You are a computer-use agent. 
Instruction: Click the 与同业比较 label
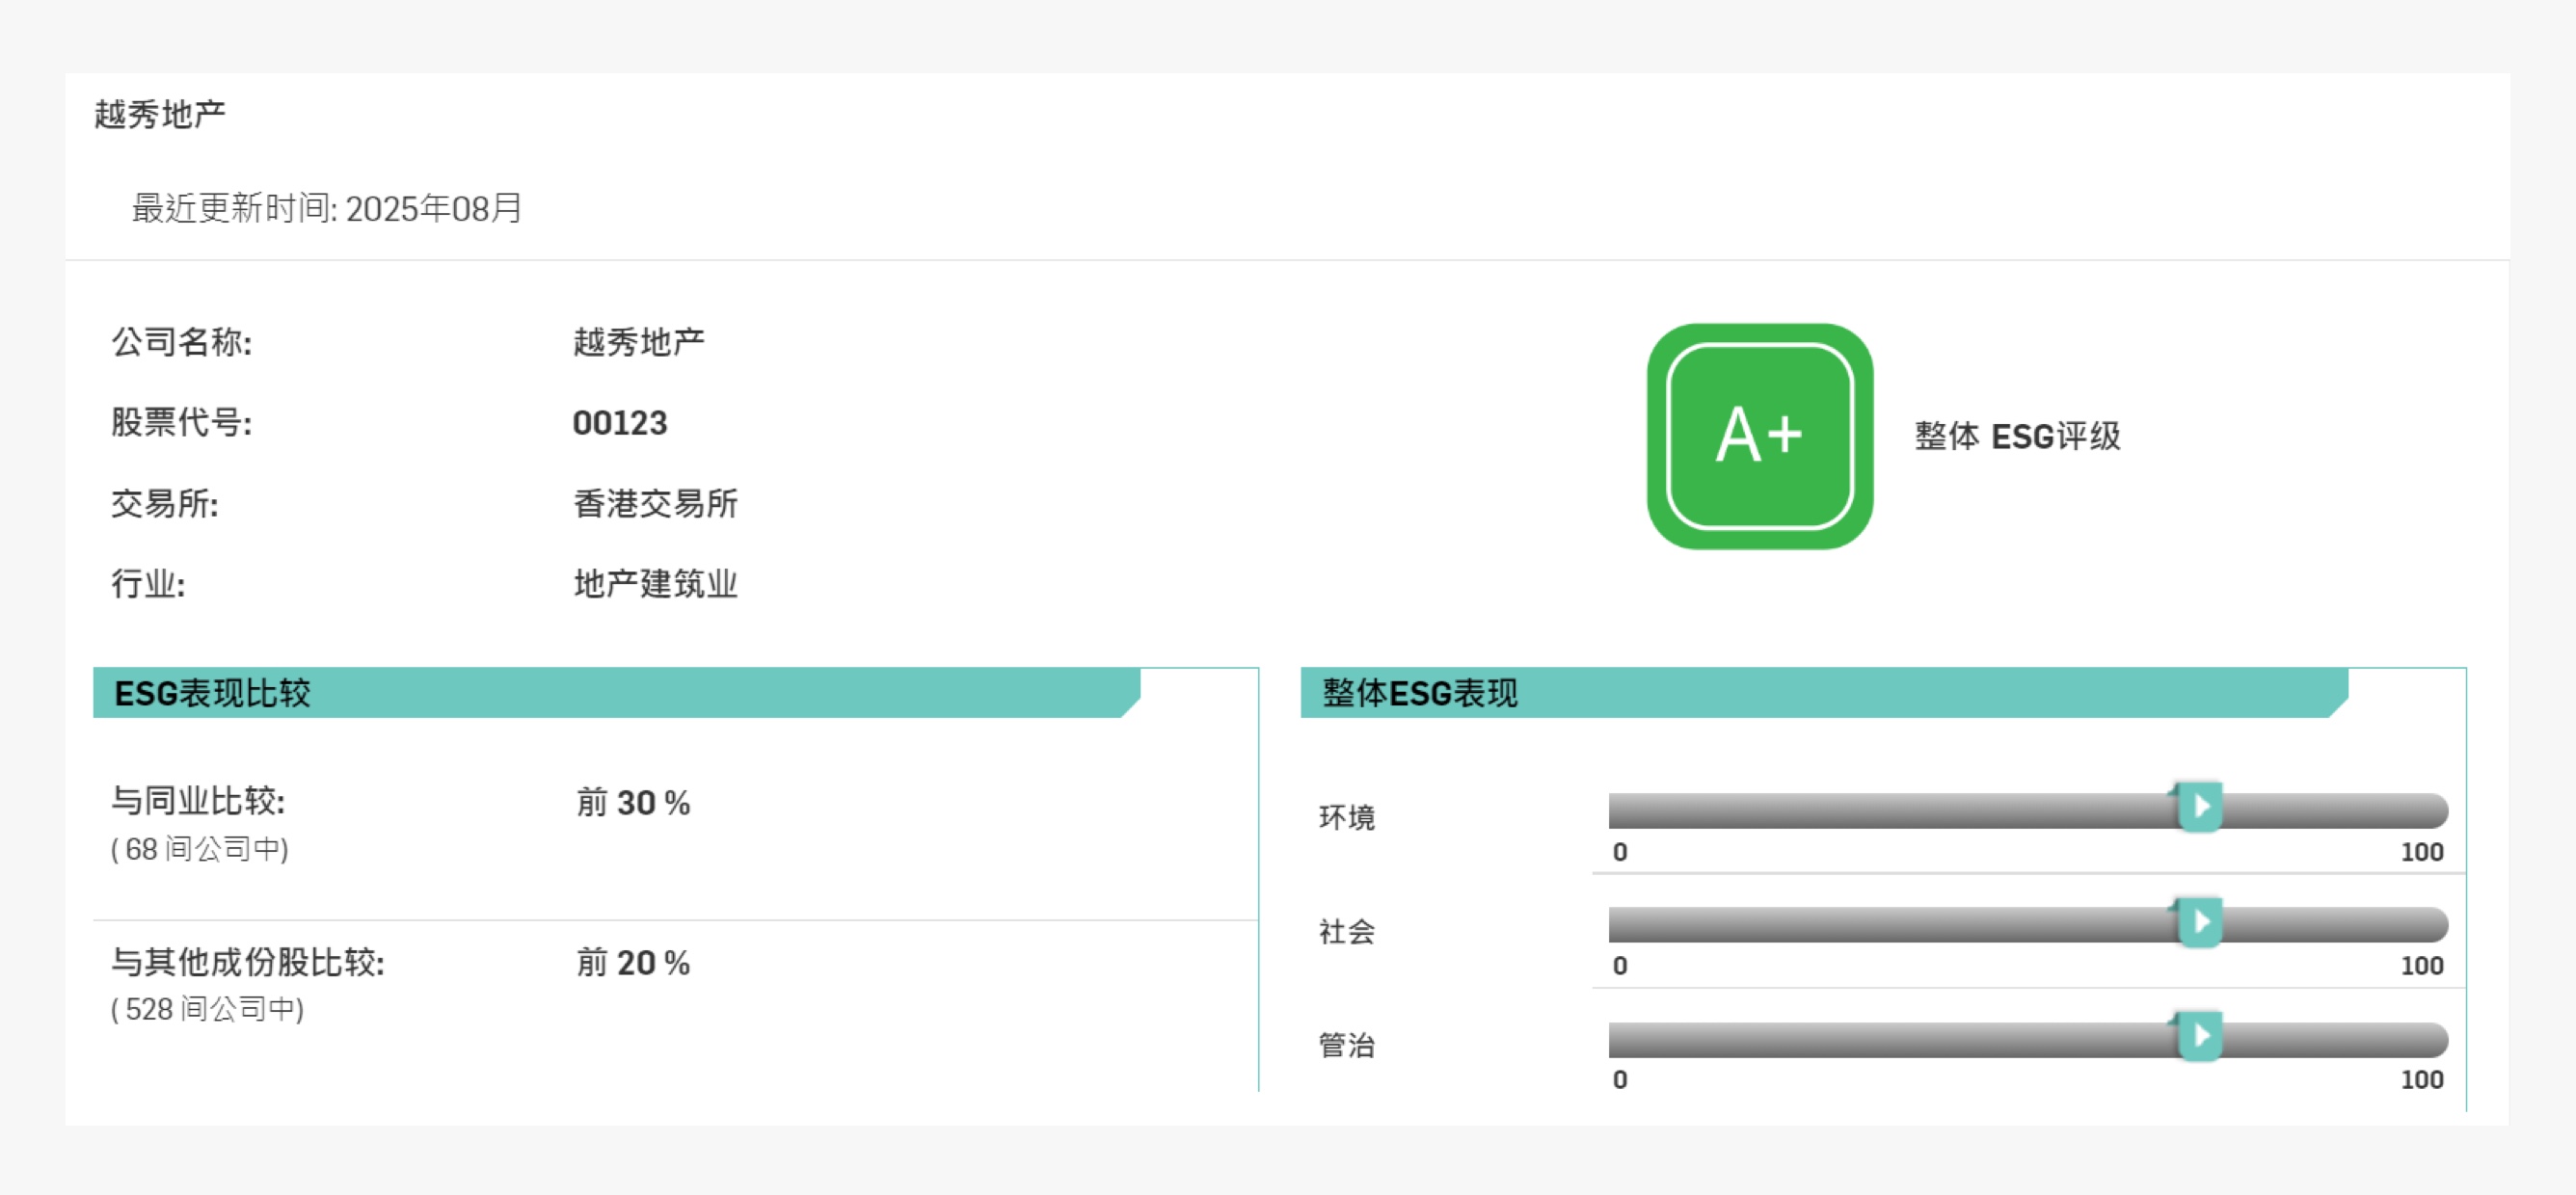click(198, 801)
